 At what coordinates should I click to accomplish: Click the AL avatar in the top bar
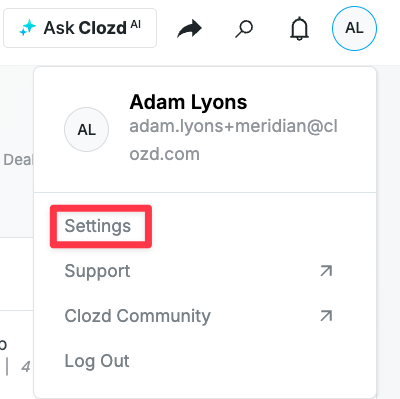[354, 28]
